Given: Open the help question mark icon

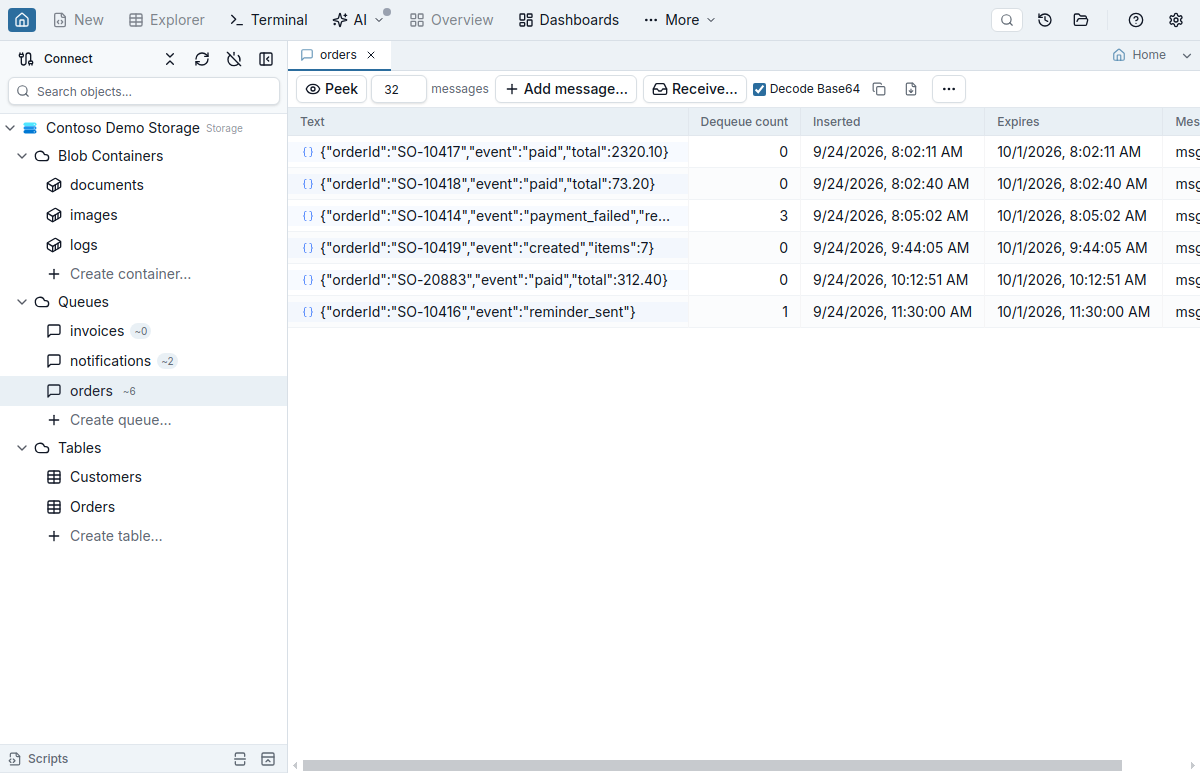Looking at the screenshot, I should (1136, 20).
